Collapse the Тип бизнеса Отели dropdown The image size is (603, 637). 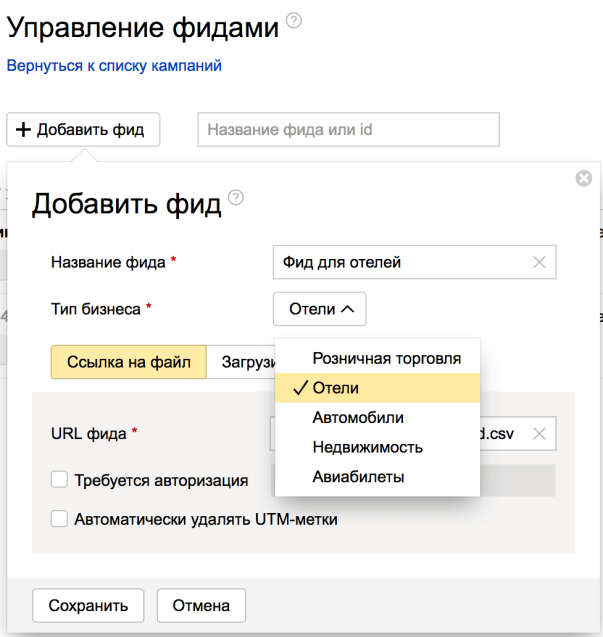click(320, 309)
